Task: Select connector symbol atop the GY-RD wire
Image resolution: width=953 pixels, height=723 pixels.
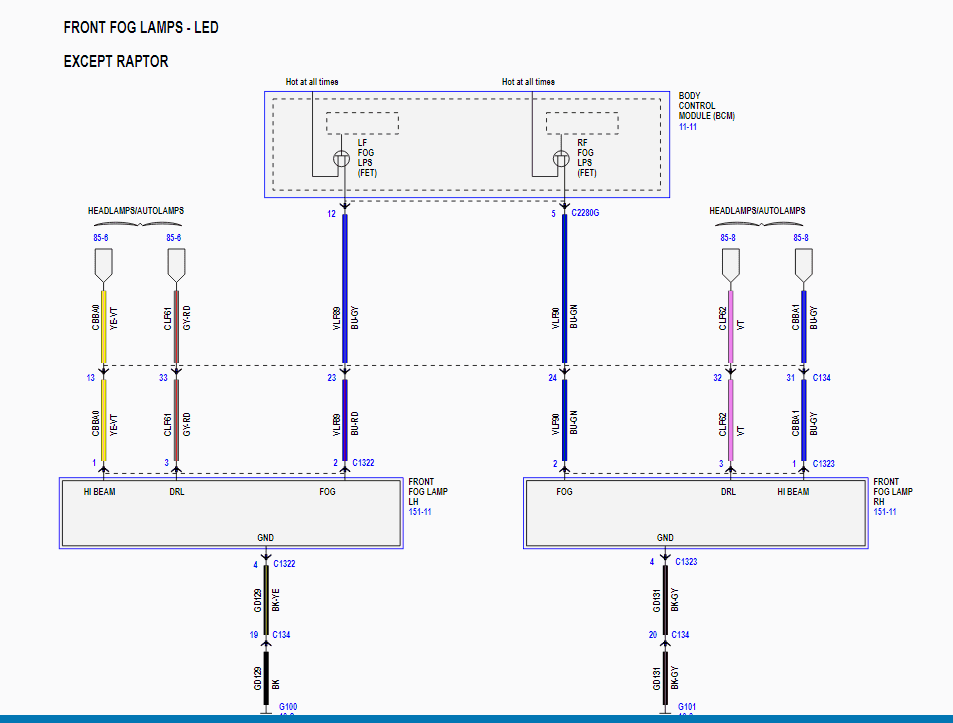Action: tap(176, 264)
